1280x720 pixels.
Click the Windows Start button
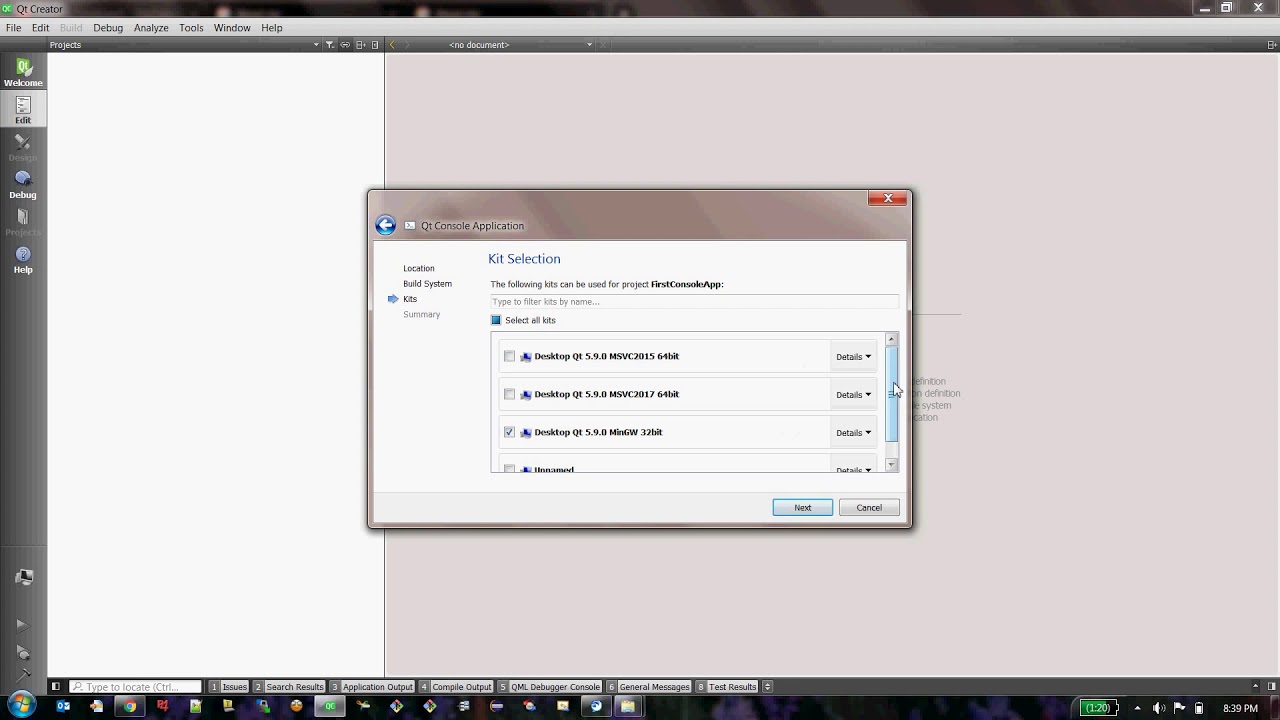22,706
